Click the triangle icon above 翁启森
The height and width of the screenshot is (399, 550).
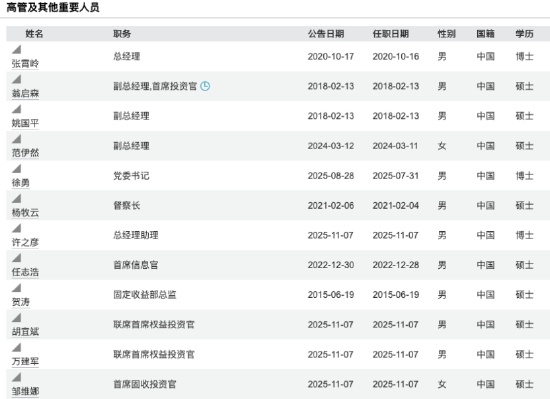coord(16,79)
